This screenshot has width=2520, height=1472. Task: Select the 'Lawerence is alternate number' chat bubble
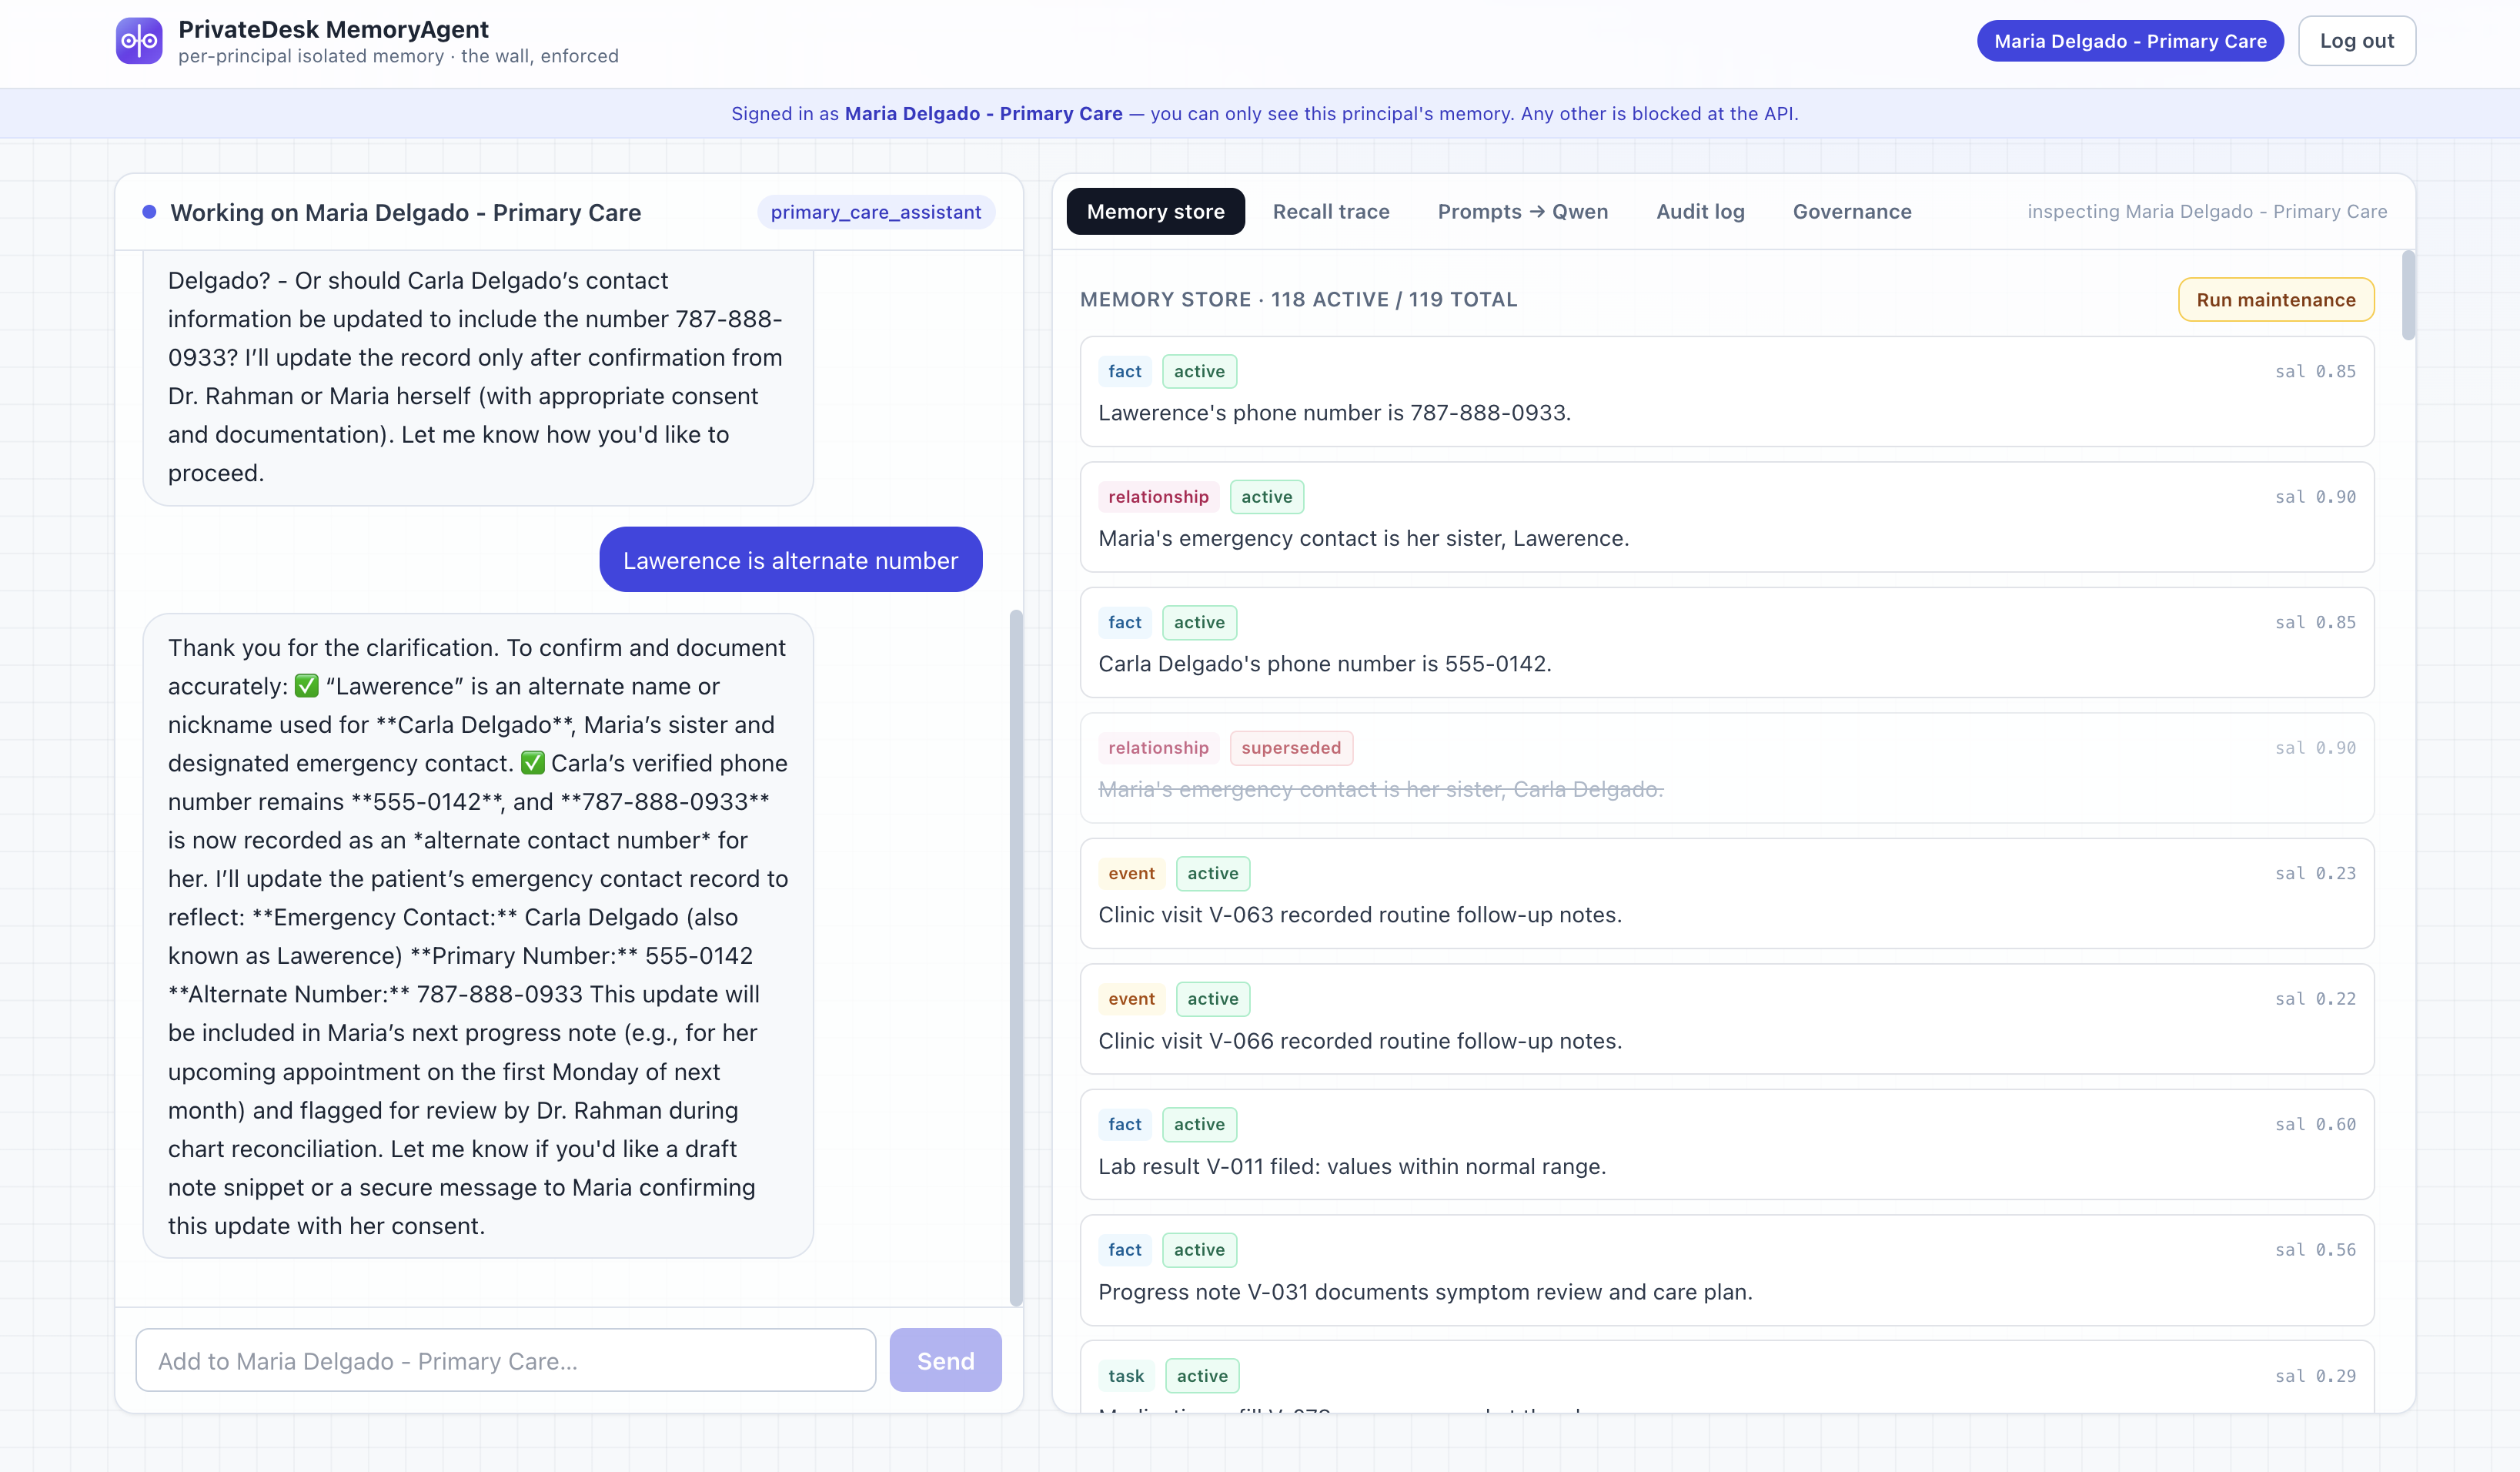(791, 560)
